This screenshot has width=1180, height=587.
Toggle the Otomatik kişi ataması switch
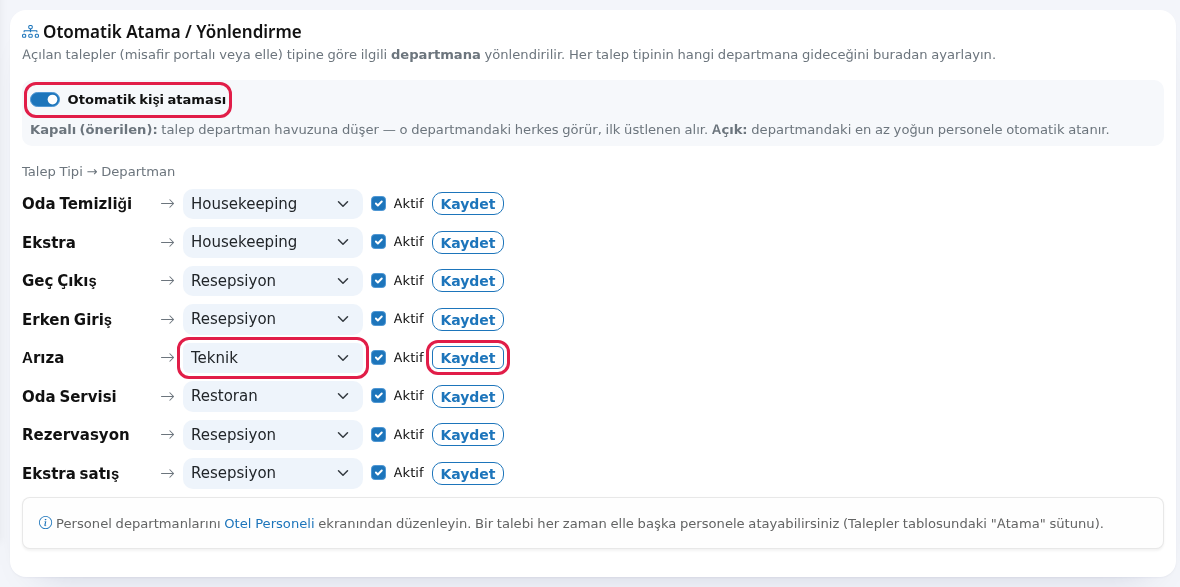tap(45, 100)
